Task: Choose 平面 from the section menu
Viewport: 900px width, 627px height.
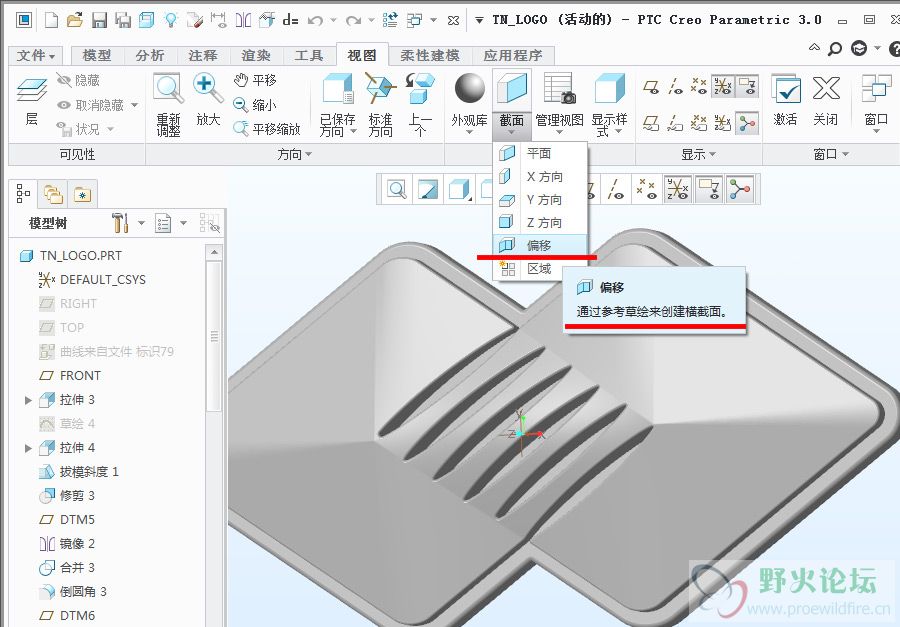Action: coord(540,153)
